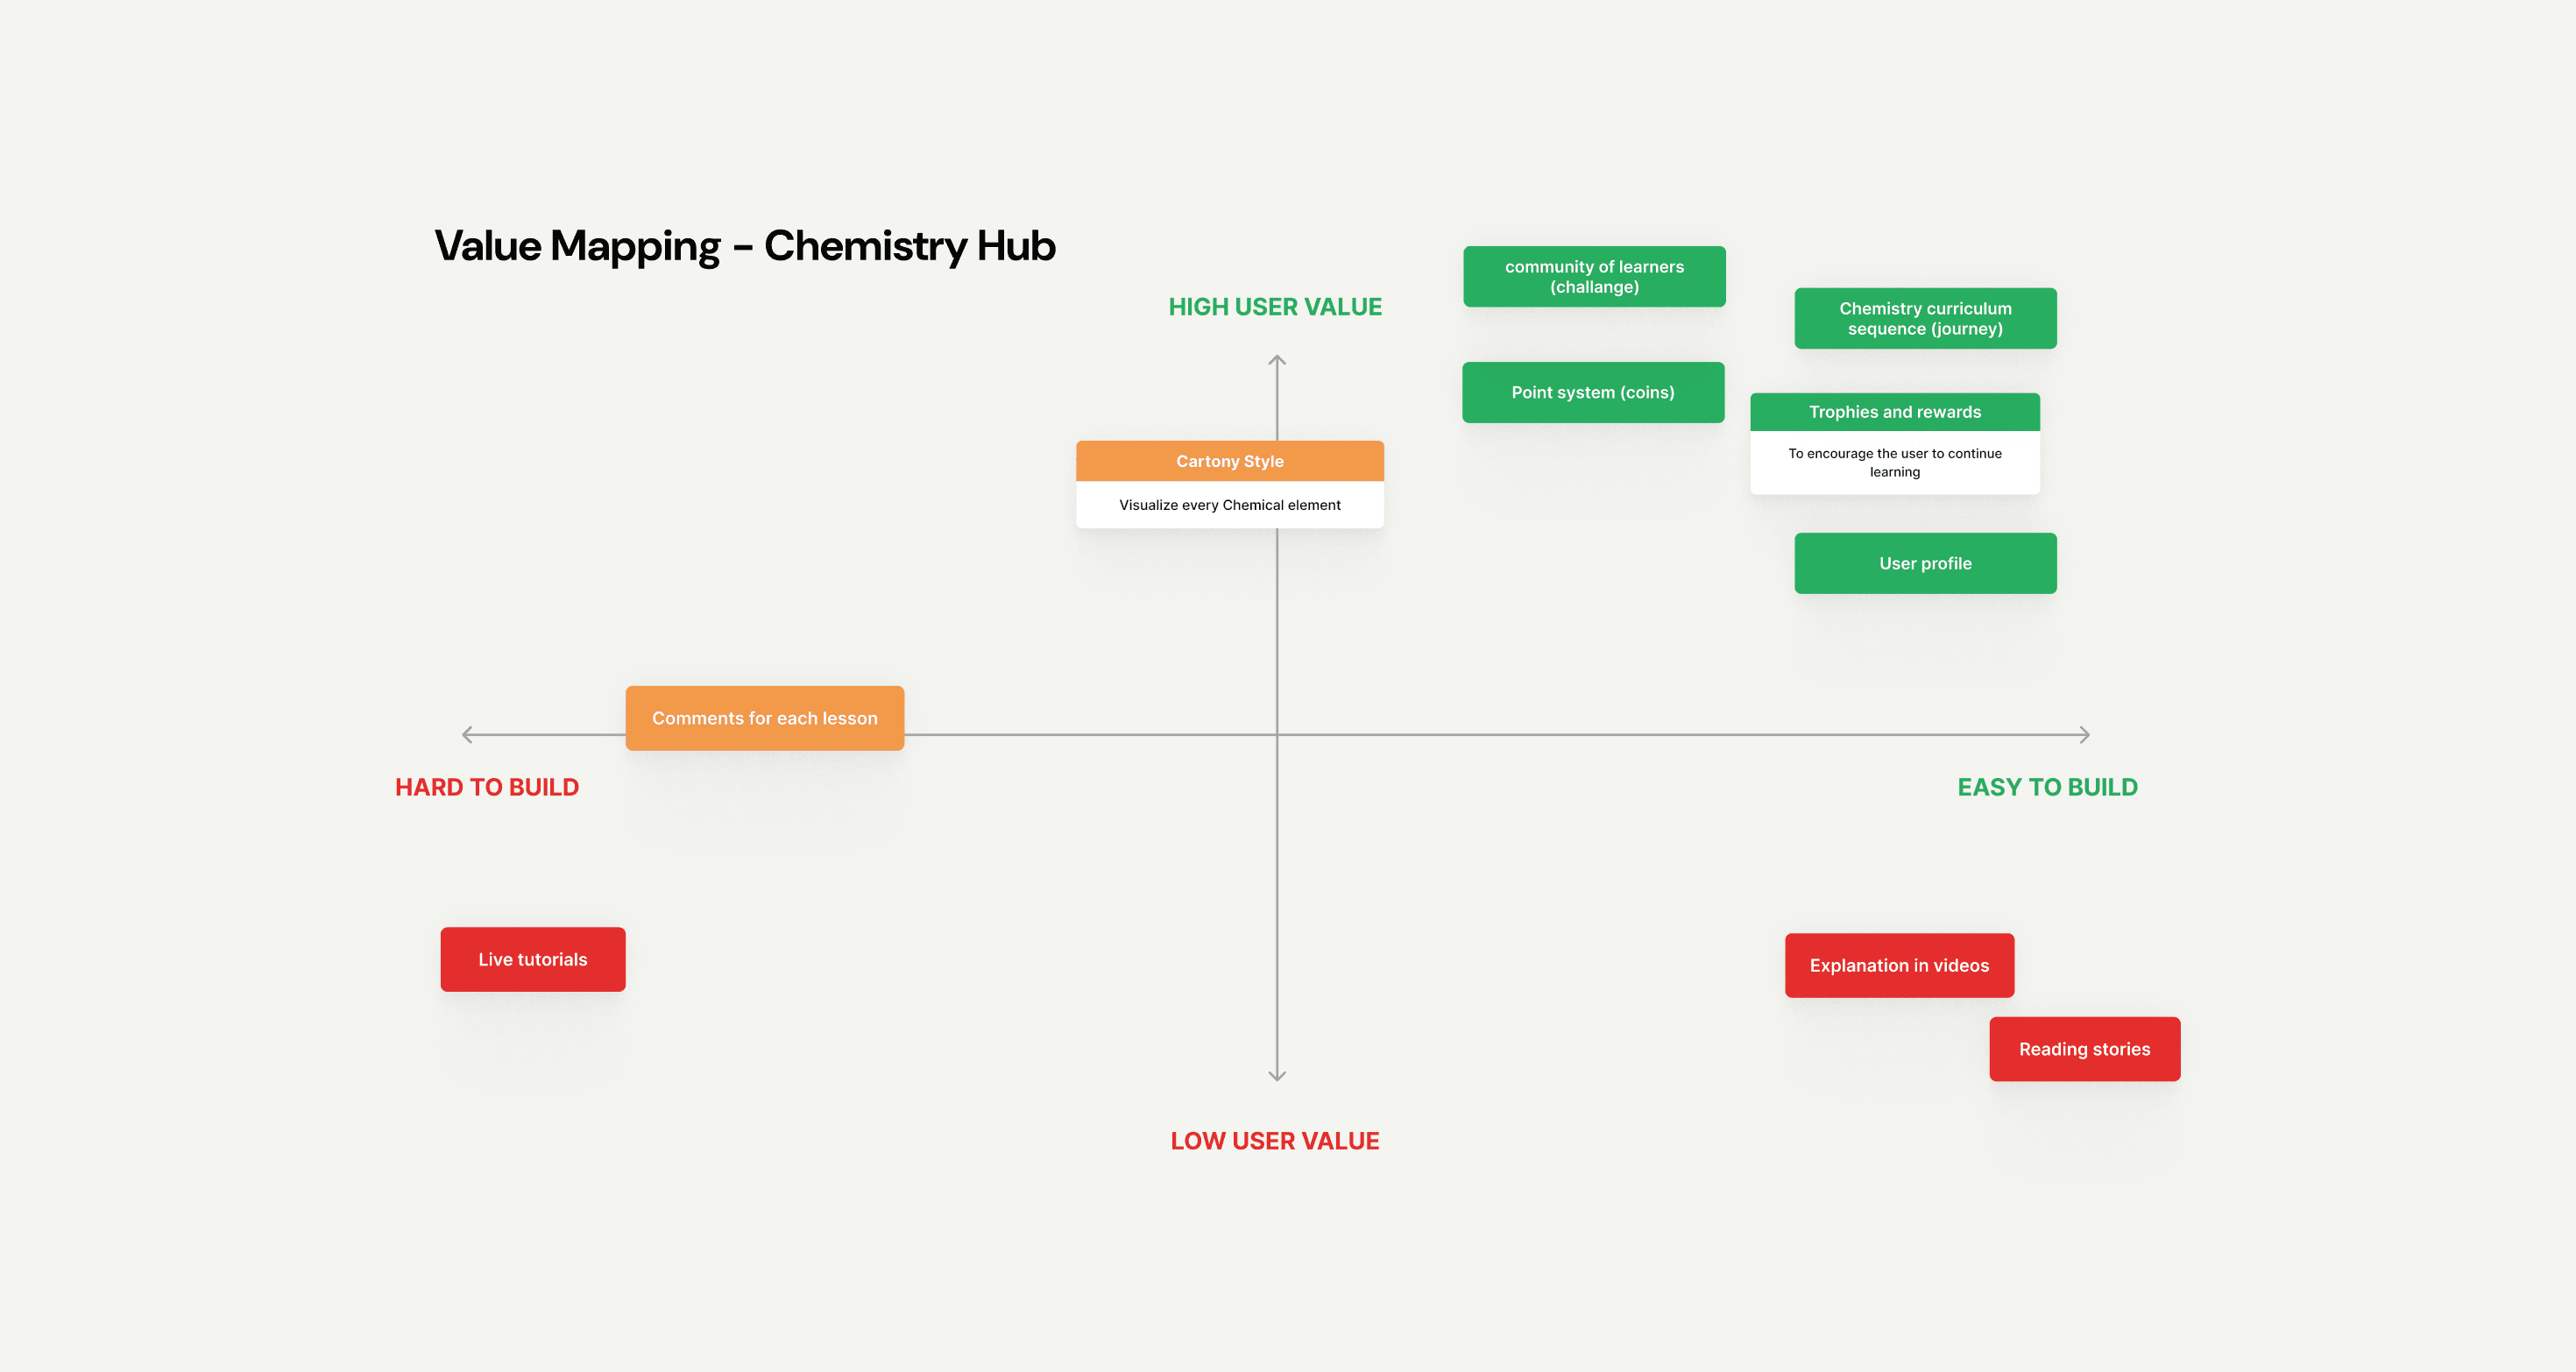Select the 'EASY TO BUILD' axis label
Viewport: 2576px width, 1372px height.
(x=2047, y=787)
